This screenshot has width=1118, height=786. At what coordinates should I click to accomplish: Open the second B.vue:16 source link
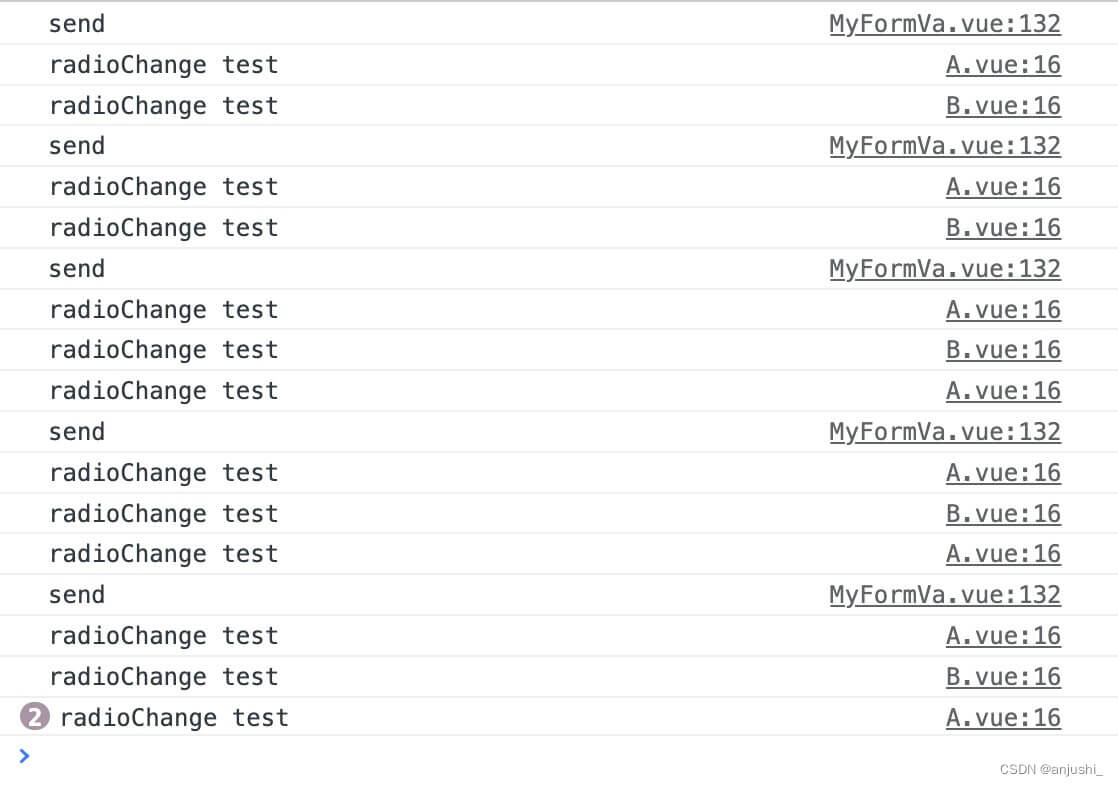tap(1002, 228)
